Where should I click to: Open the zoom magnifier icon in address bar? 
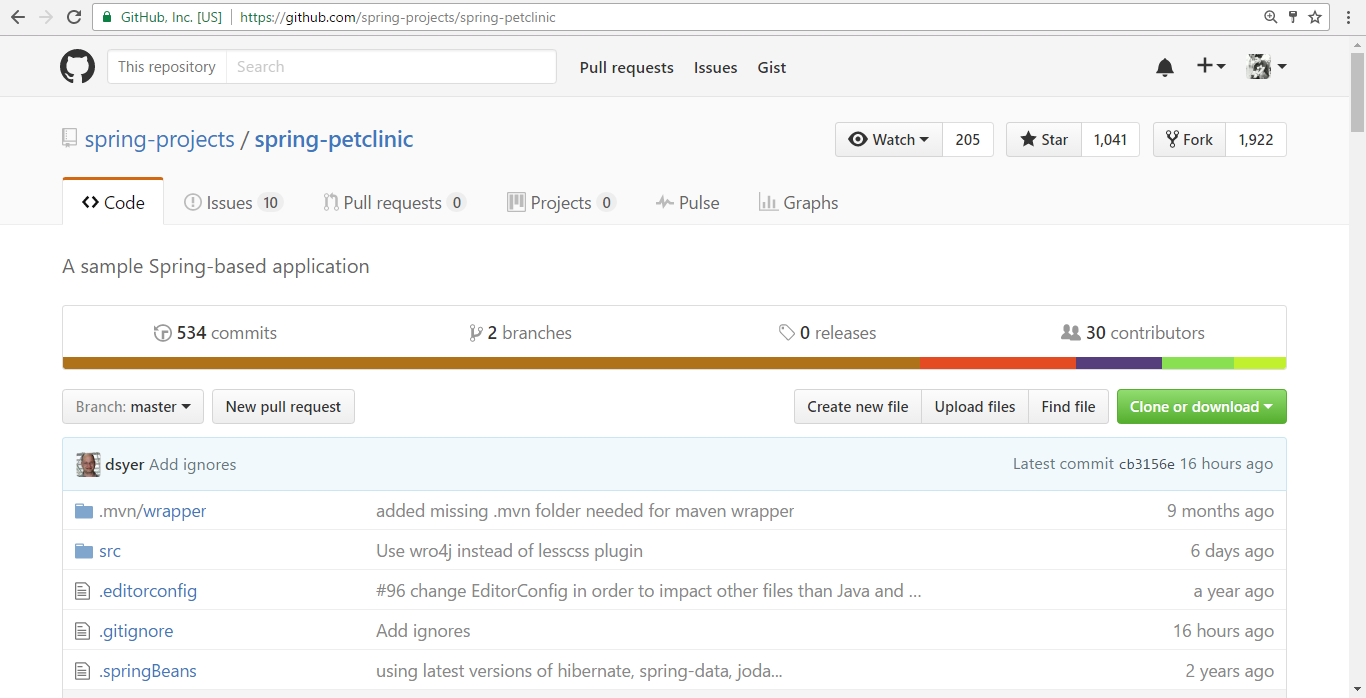pos(1271,17)
